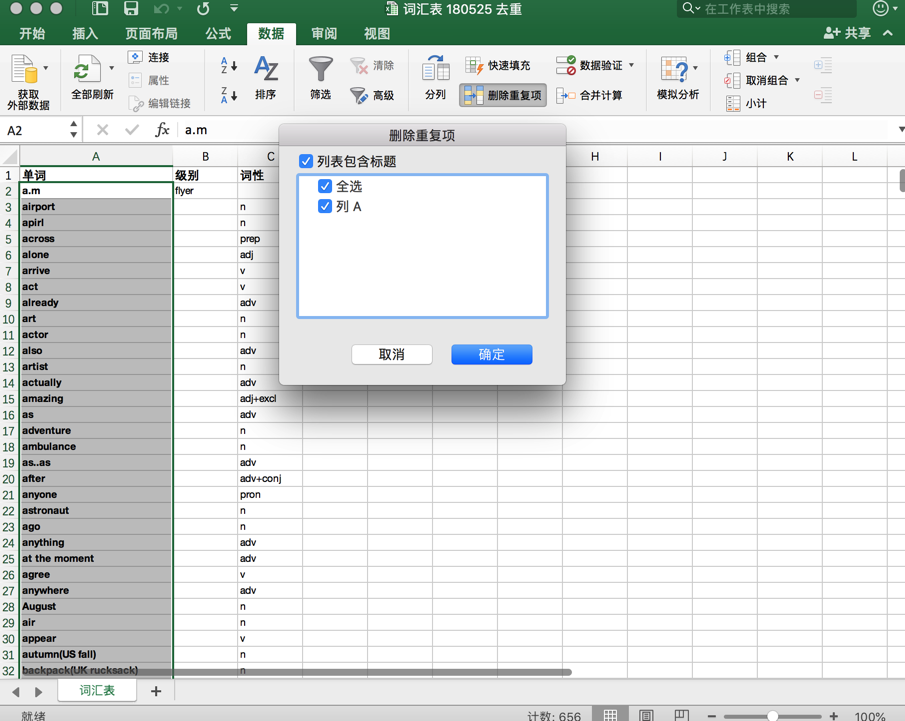Screen dimensions: 905x721
Task: Click the Remove Duplicates ribbon button
Action: (503, 95)
